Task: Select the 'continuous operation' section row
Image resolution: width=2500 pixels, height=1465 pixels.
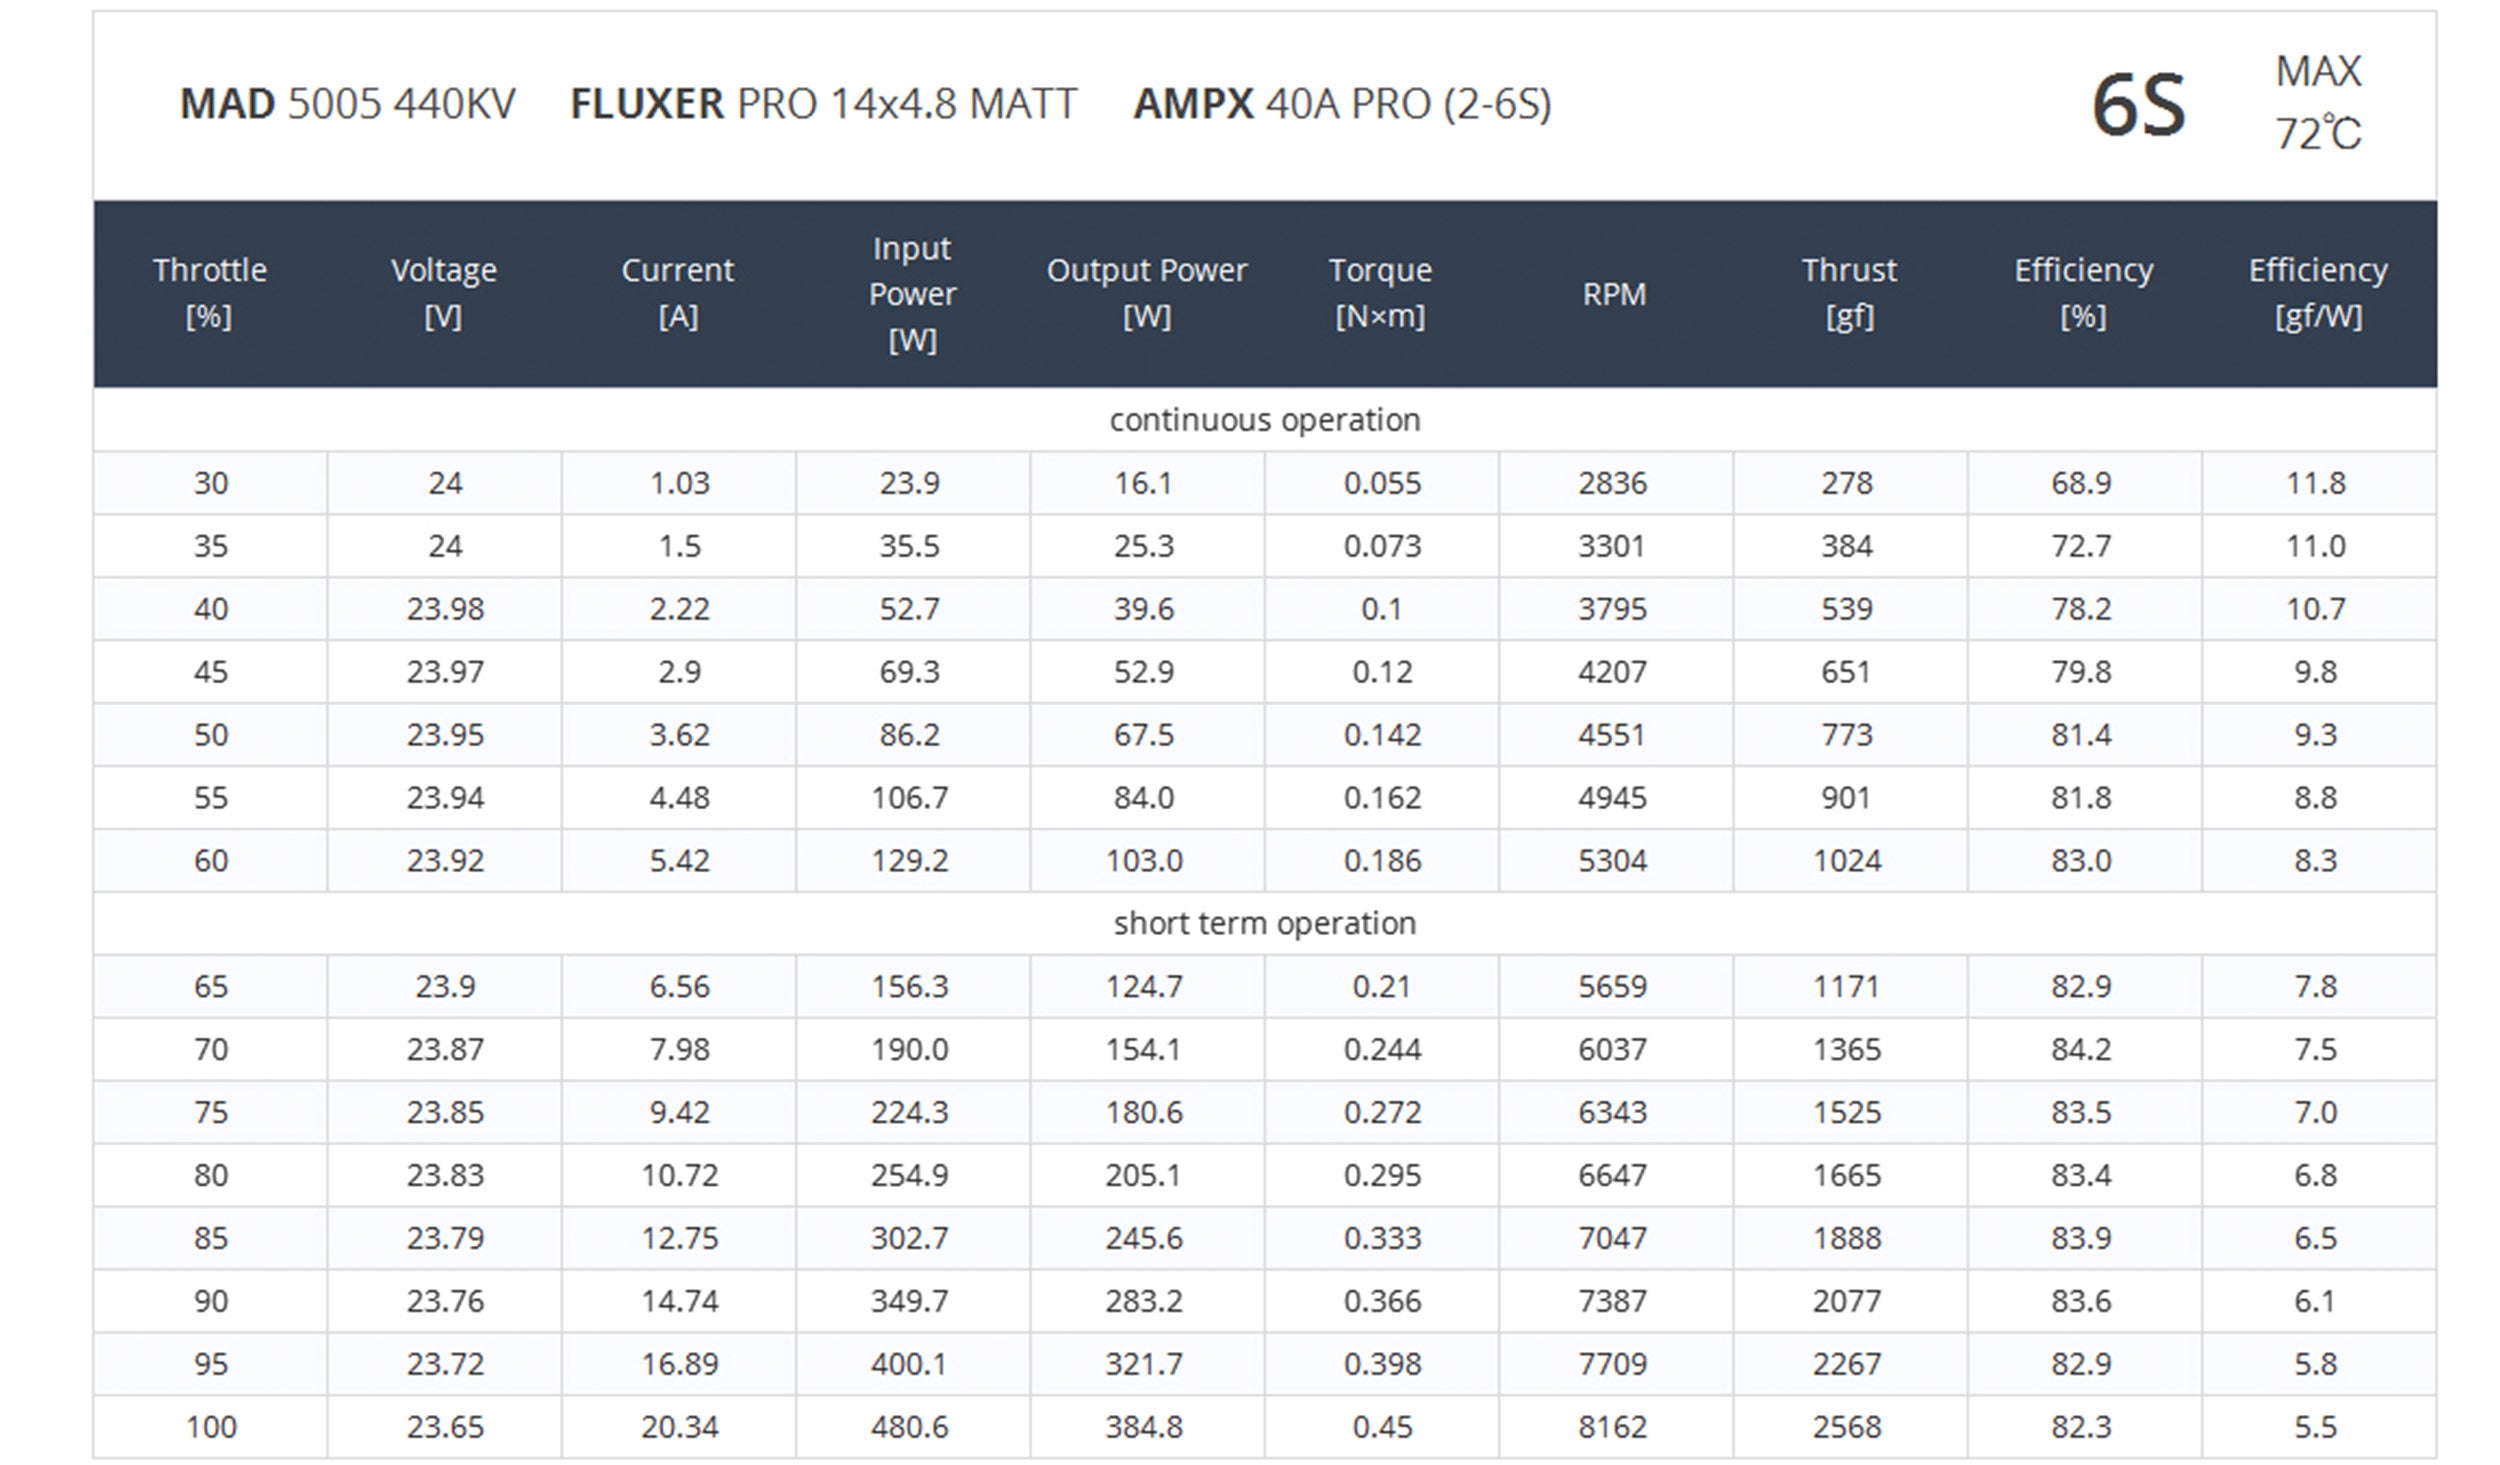Action: (1265, 420)
